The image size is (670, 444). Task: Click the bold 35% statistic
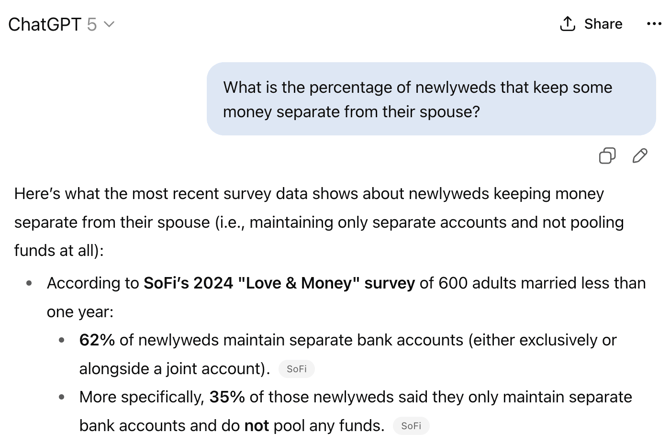click(227, 397)
